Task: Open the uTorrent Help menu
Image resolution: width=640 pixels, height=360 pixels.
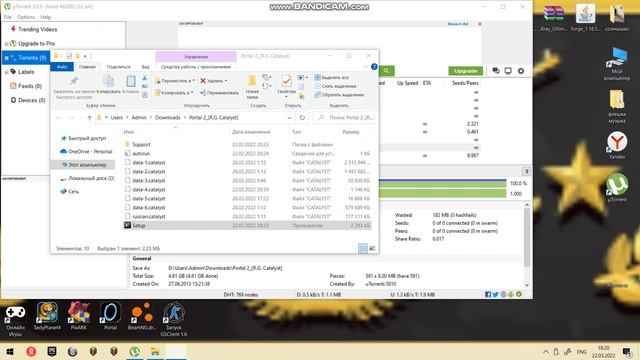Action: point(46,17)
